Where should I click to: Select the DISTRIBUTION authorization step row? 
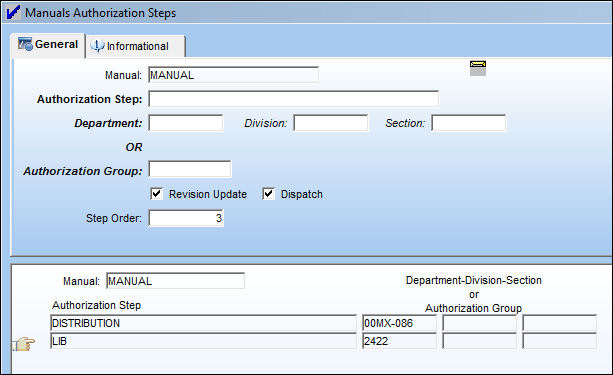[203, 323]
